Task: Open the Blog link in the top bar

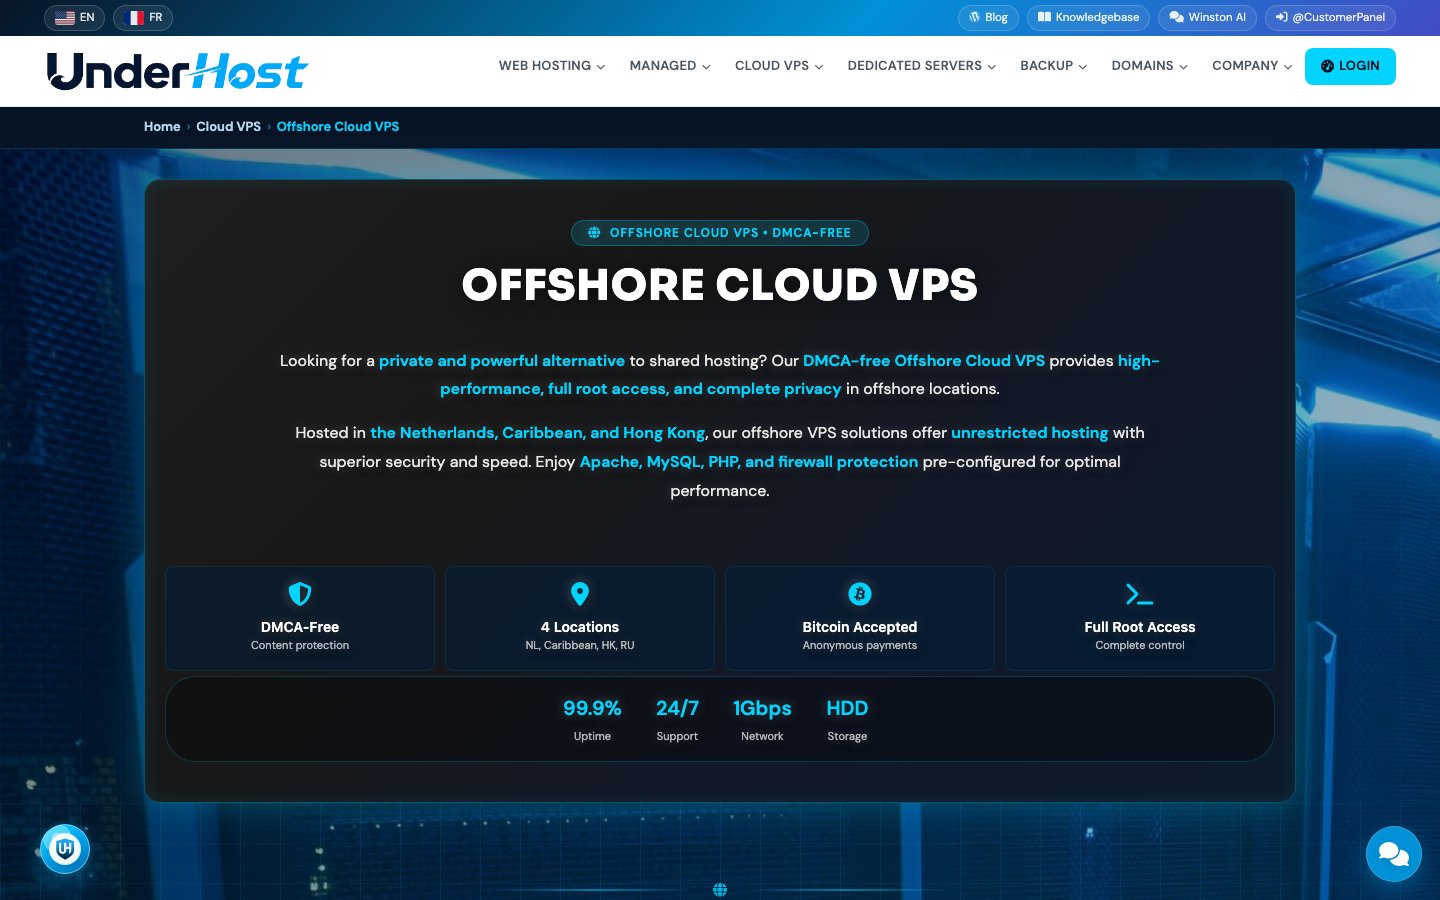Action: coord(988,18)
